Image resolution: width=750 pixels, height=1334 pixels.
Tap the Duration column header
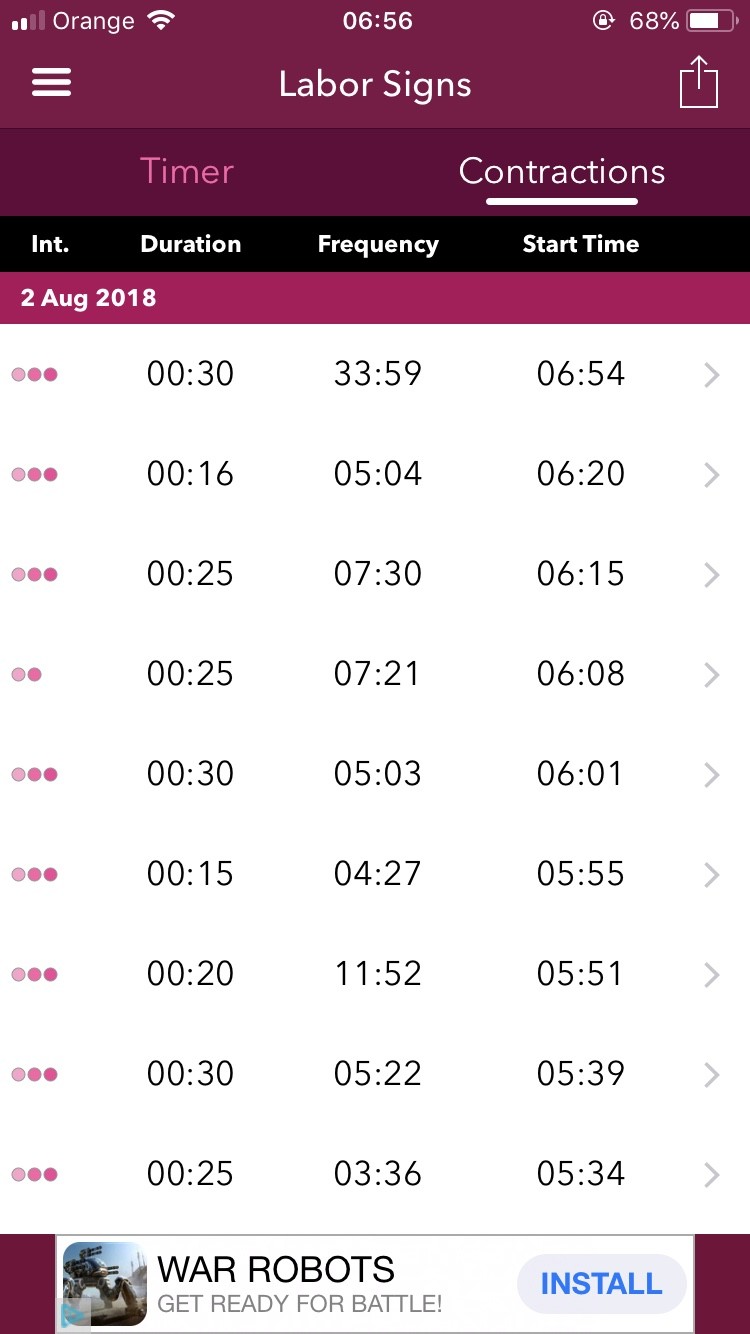pyautogui.click(x=191, y=244)
